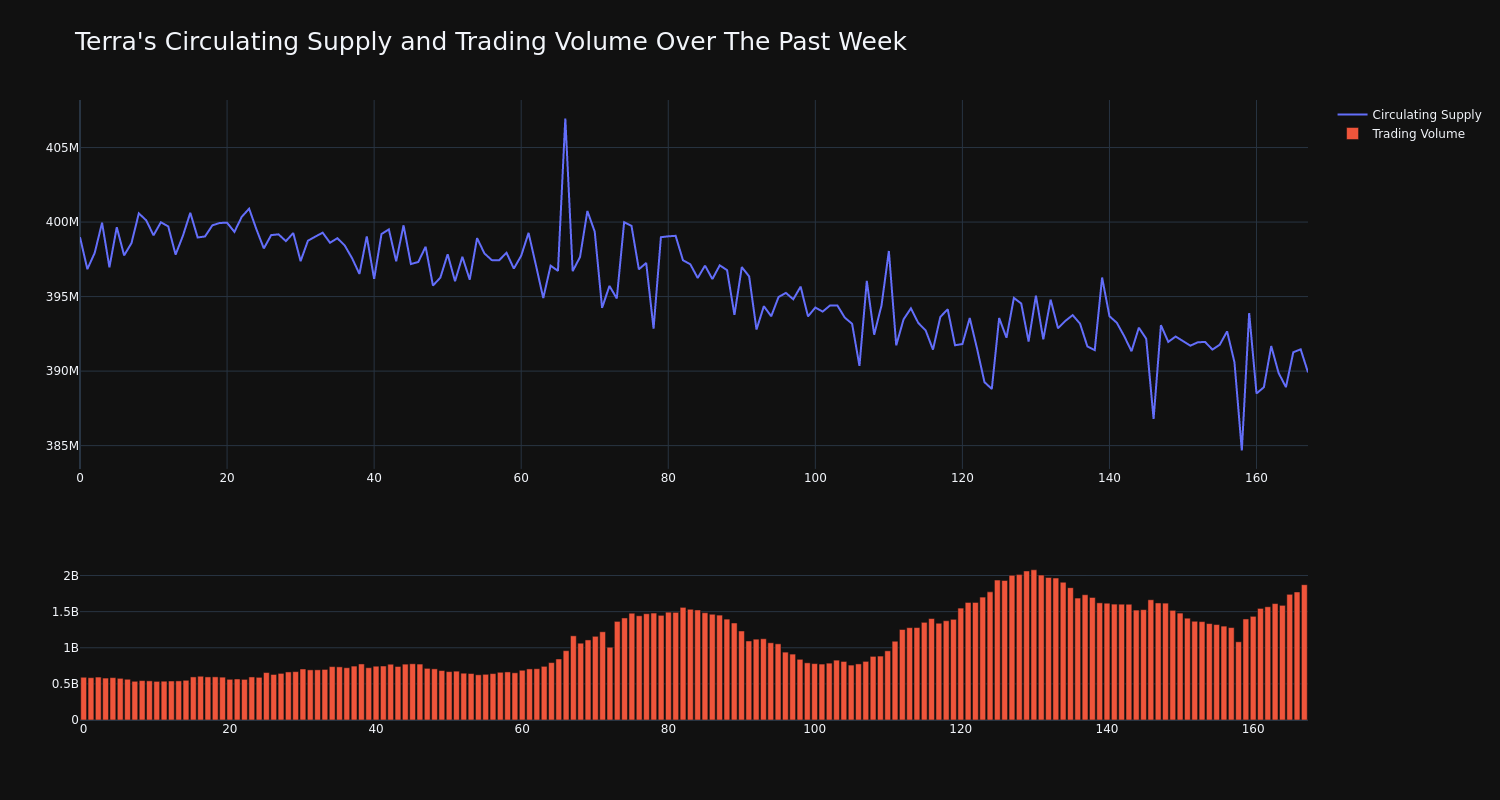Click x-axis tick 40 on volume chart
The image size is (1500, 800).
(x=376, y=729)
